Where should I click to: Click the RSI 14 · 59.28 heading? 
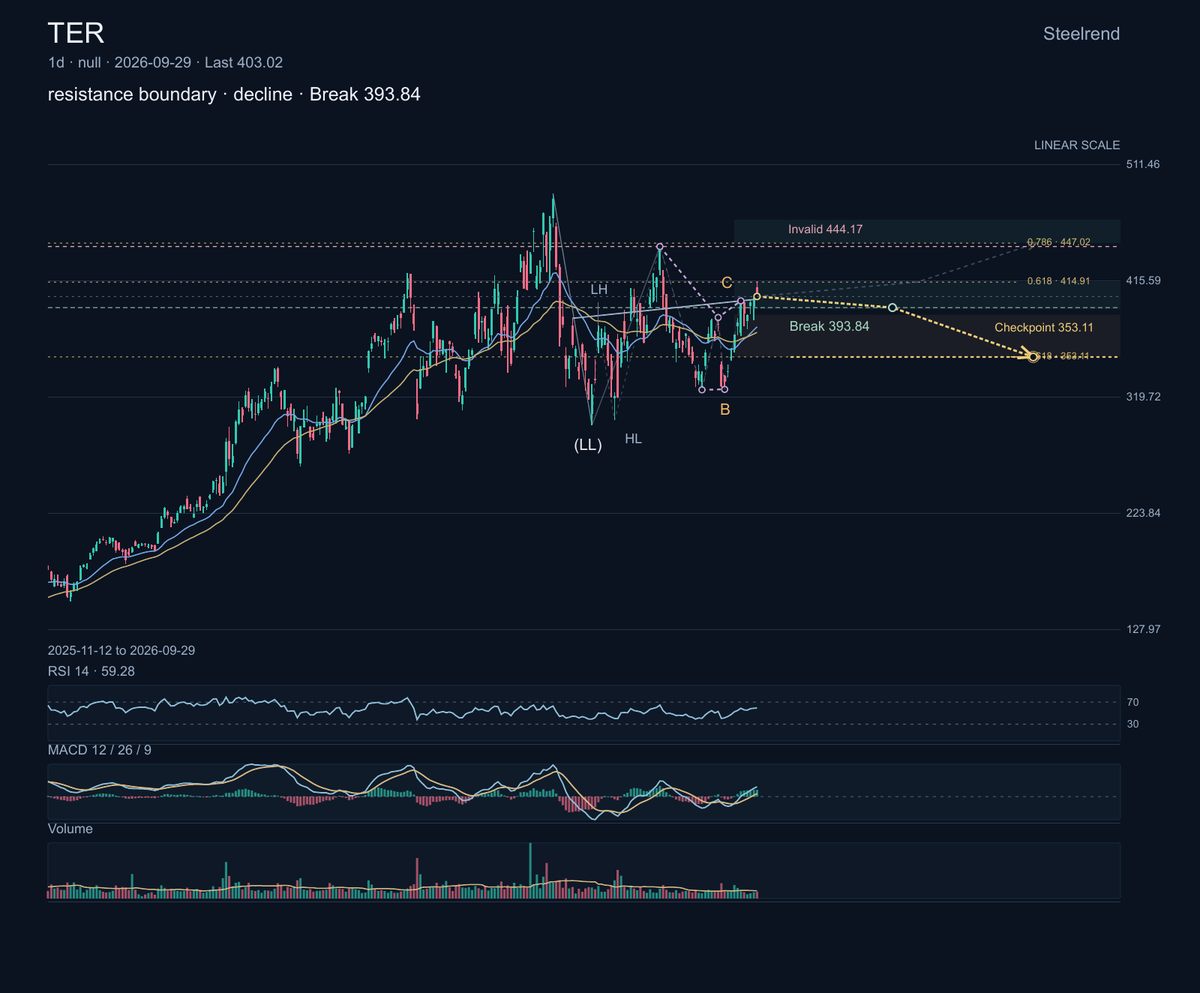pyautogui.click(x=91, y=671)
